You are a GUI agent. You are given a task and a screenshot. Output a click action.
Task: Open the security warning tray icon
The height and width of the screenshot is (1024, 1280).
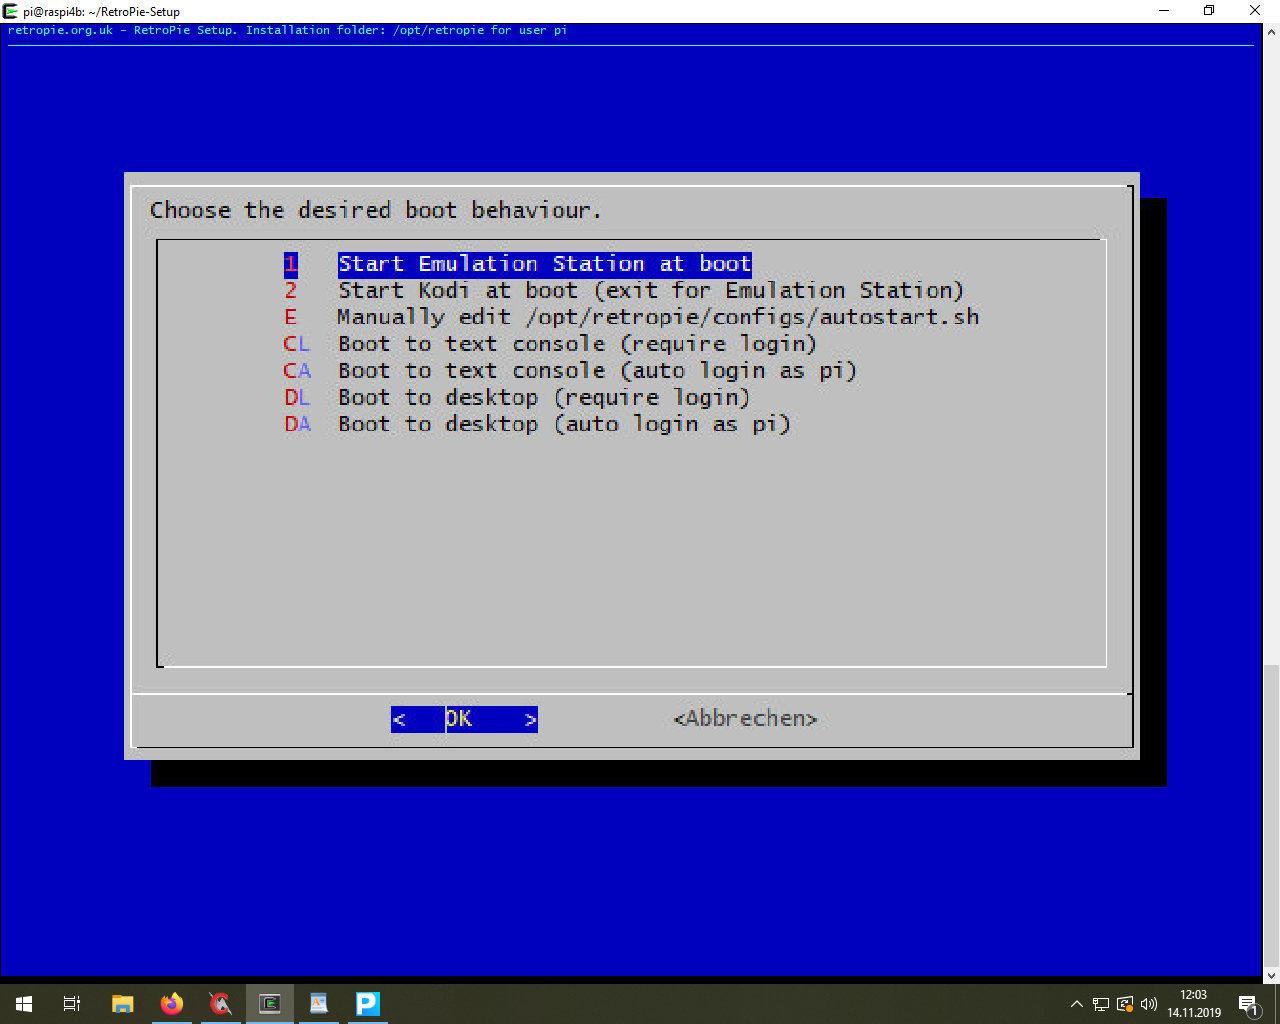[1125, 1004]
